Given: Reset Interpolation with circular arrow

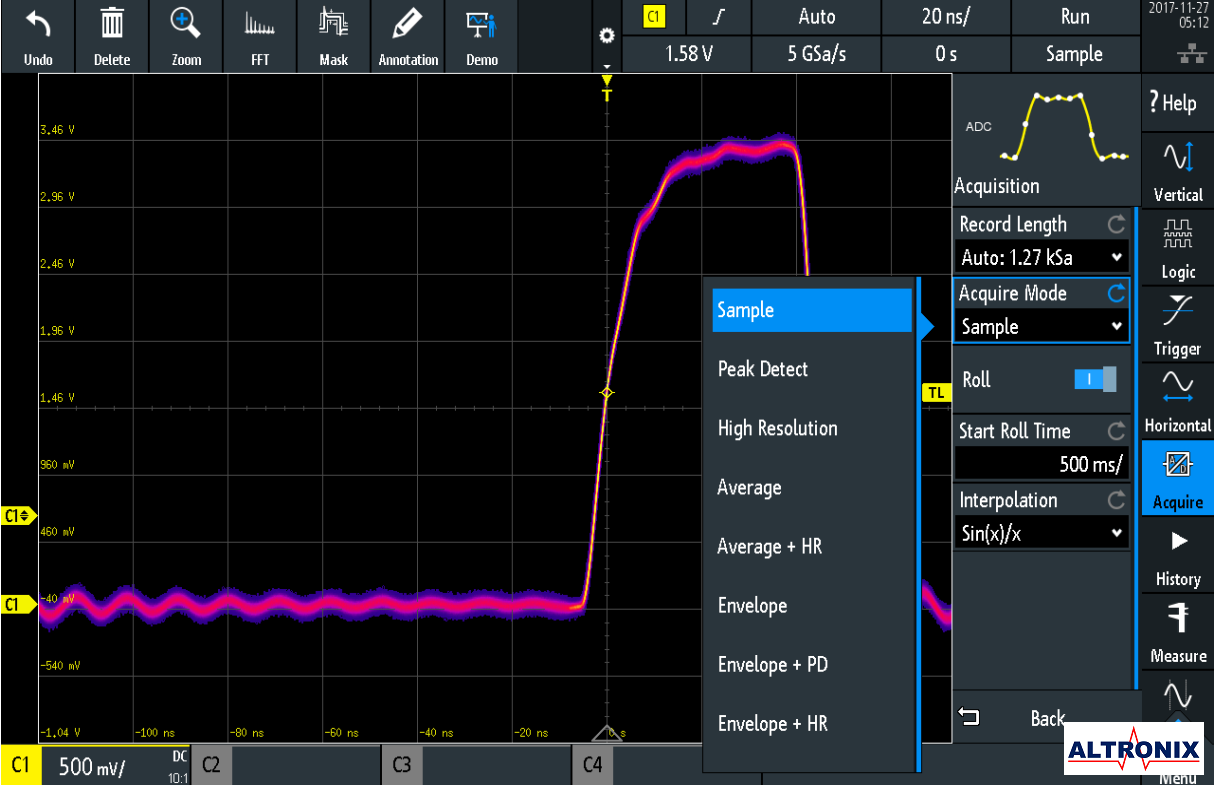Looking at the screenshot, I should 1116,500.
